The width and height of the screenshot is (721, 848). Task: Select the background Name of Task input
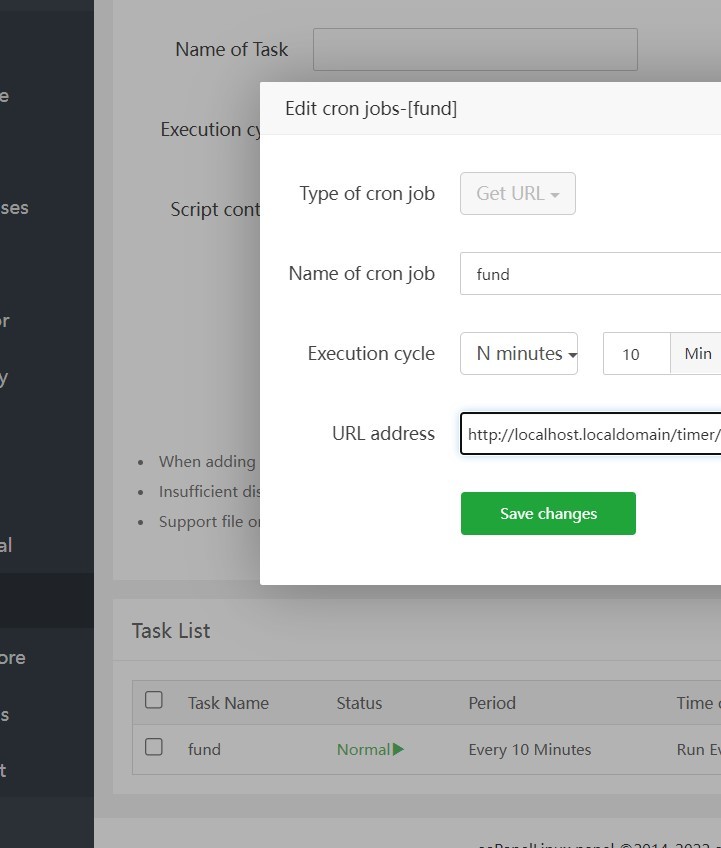(x=475, y=49)
